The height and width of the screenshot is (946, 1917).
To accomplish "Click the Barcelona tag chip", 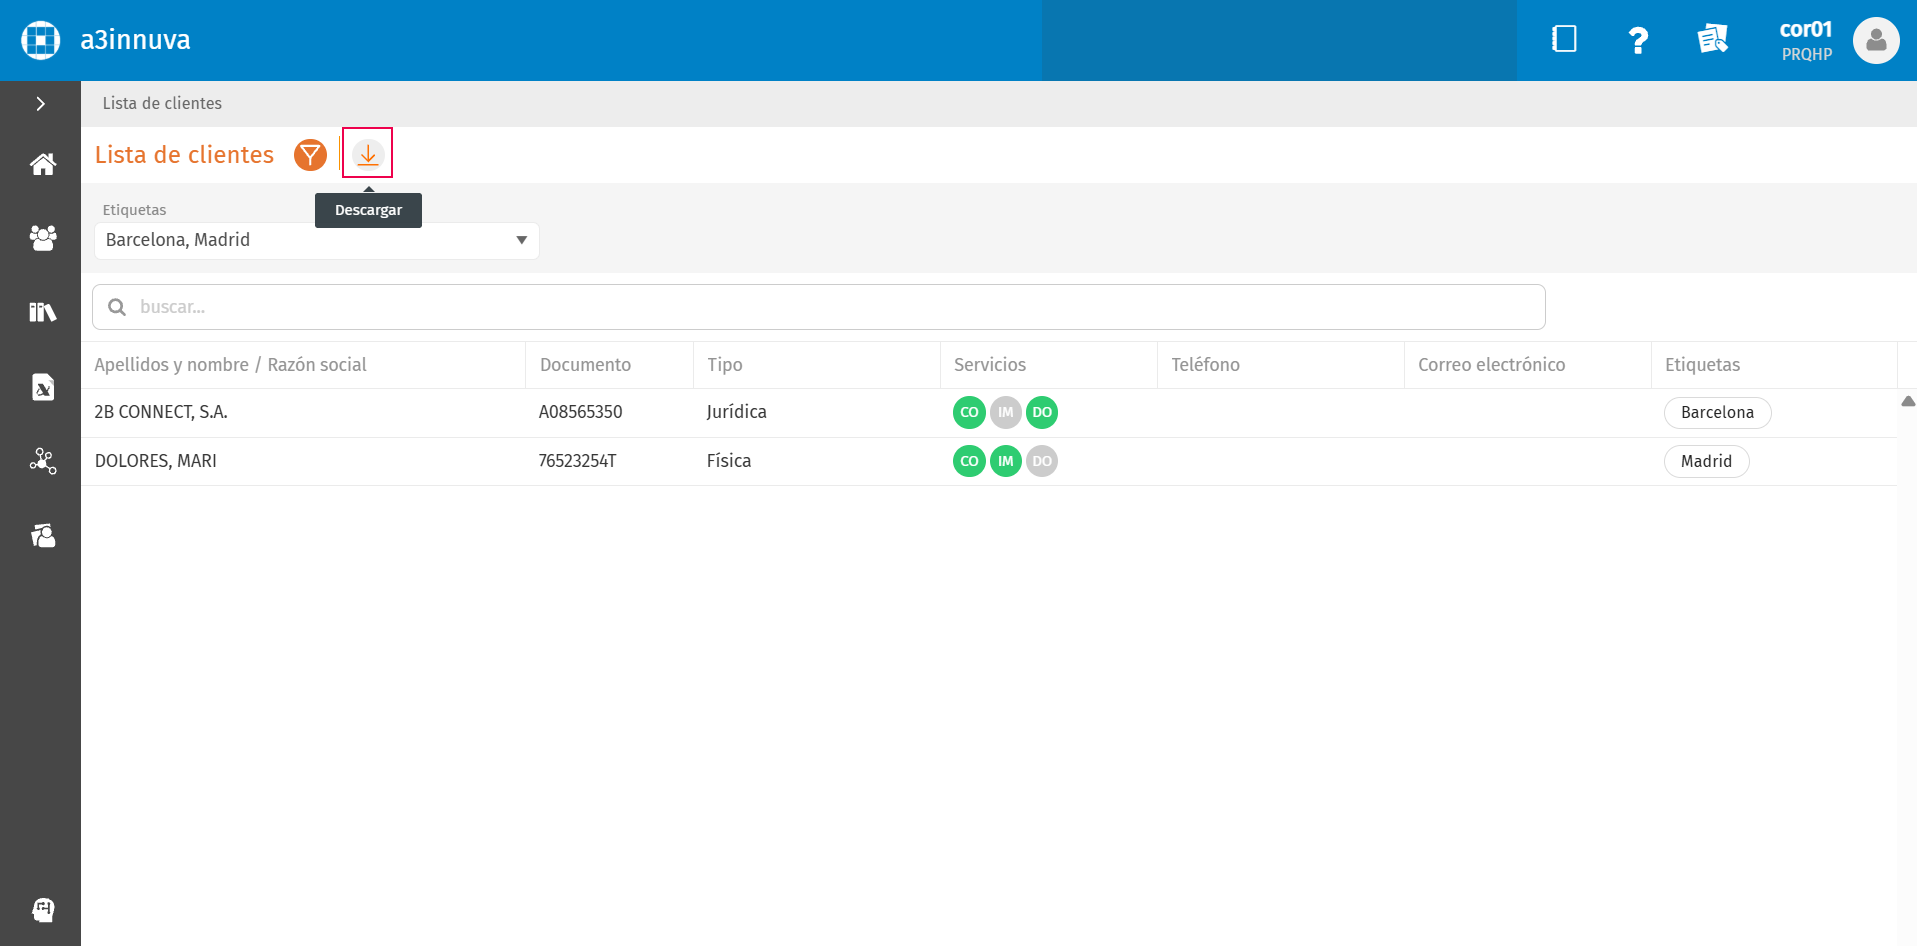I will (1717, 413).
